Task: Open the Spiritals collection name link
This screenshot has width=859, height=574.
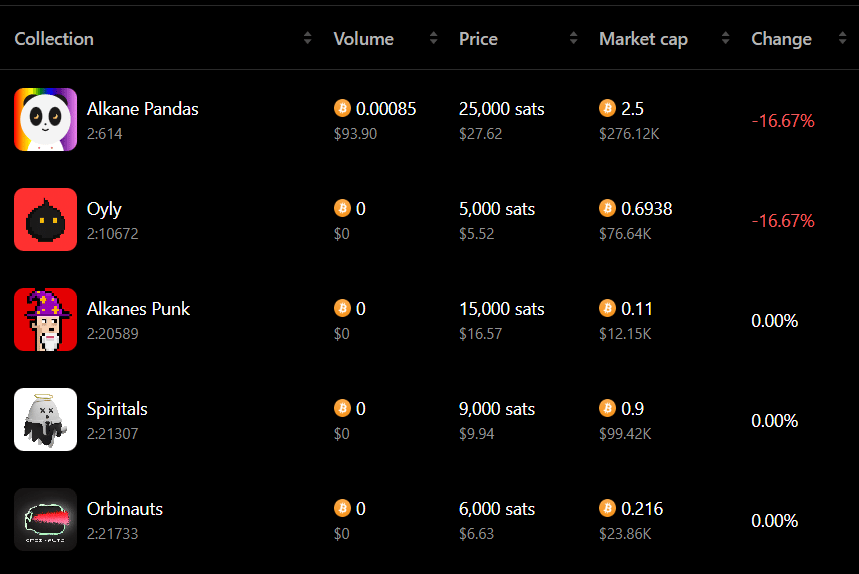Action: click(117, 409)
